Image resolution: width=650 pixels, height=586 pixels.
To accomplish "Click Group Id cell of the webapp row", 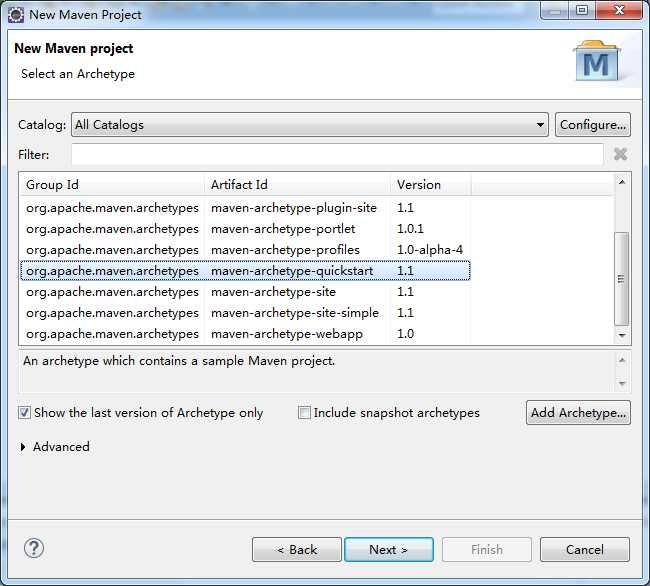I will (112, 334).
